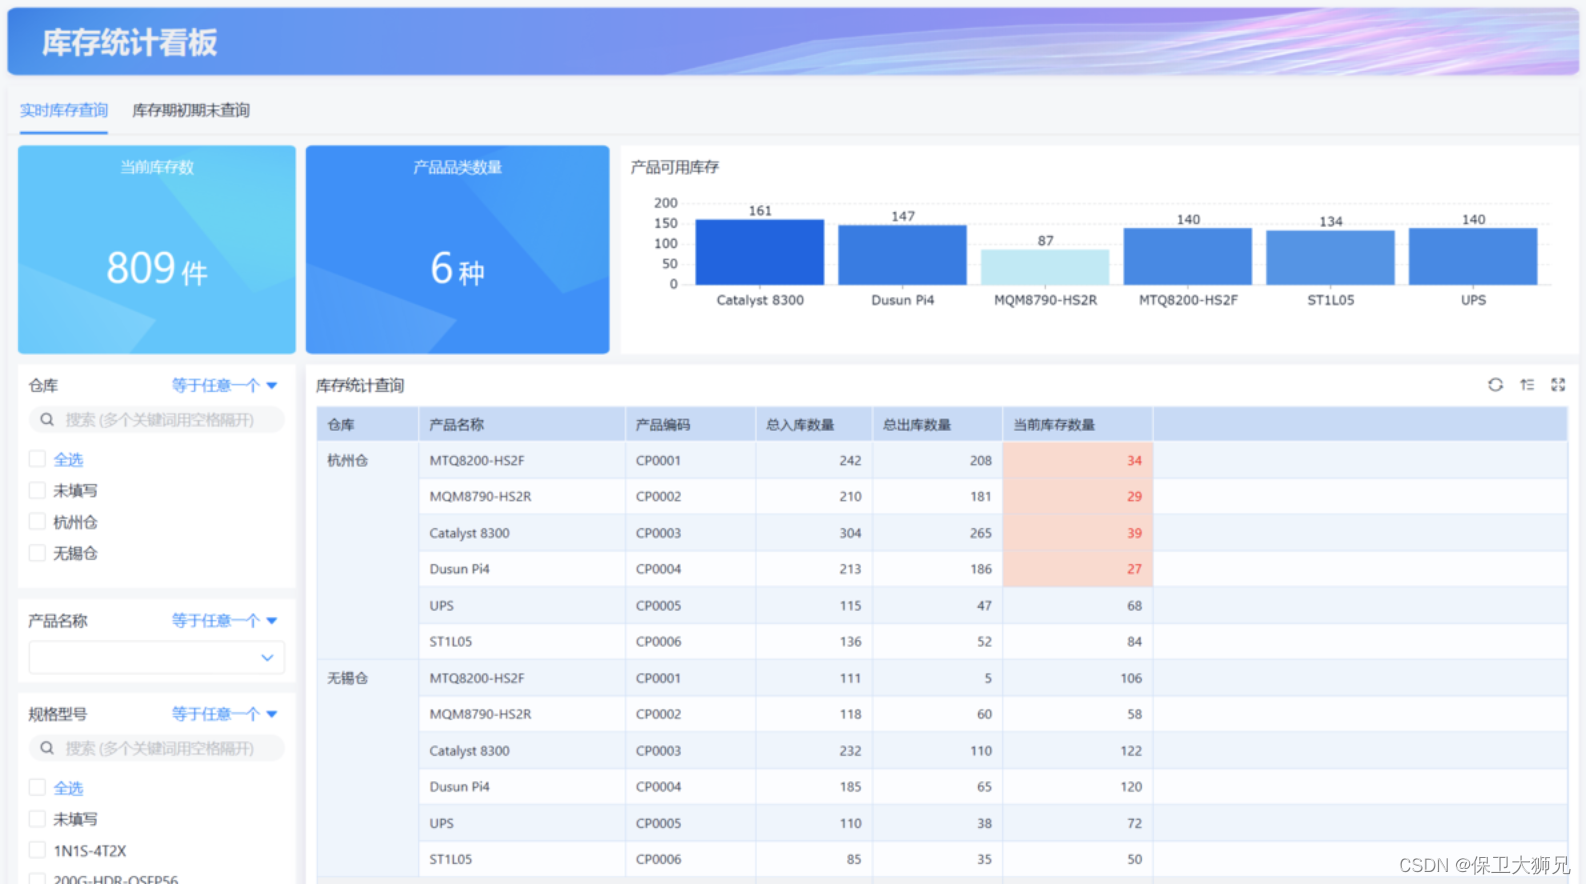Tick the 杭州仓 warehouse checkbox
Viewport: 1586px width, 884px height.
(x=37, y=522)
